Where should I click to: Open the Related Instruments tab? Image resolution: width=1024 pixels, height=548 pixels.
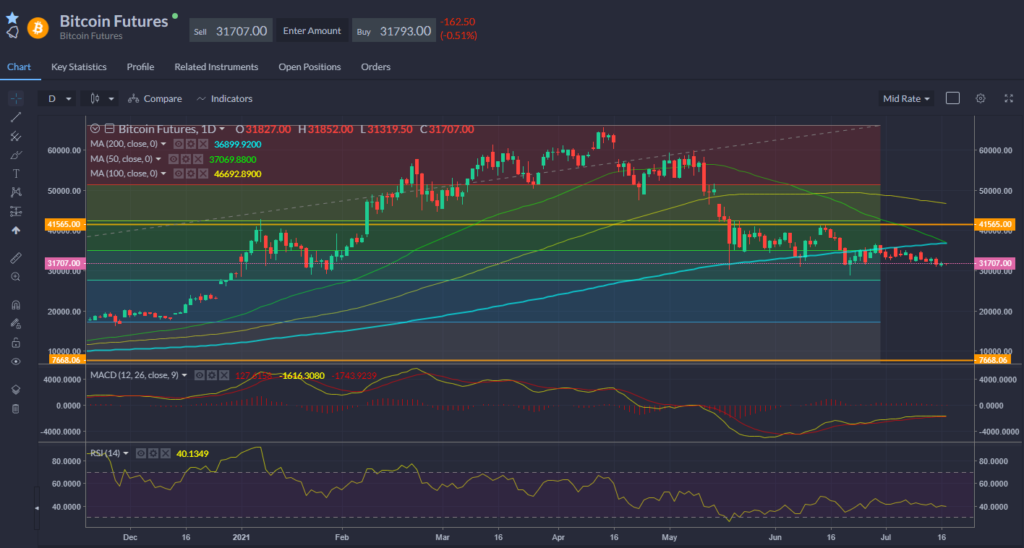216,67
